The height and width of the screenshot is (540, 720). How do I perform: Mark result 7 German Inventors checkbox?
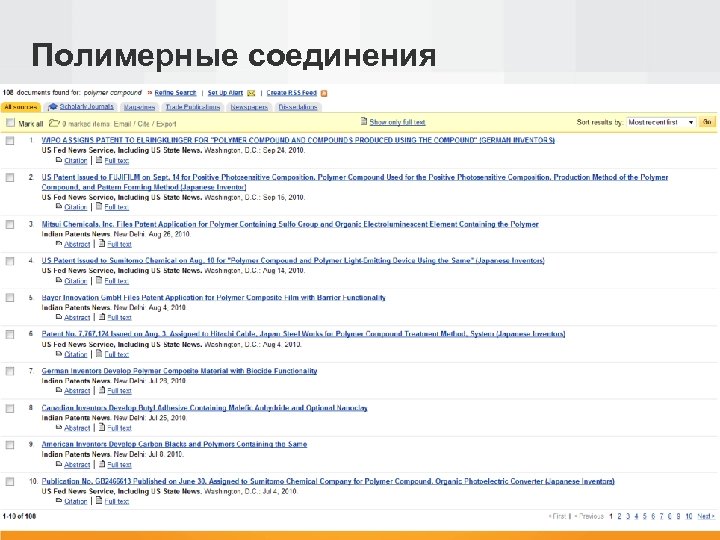(x=10, y=371)
